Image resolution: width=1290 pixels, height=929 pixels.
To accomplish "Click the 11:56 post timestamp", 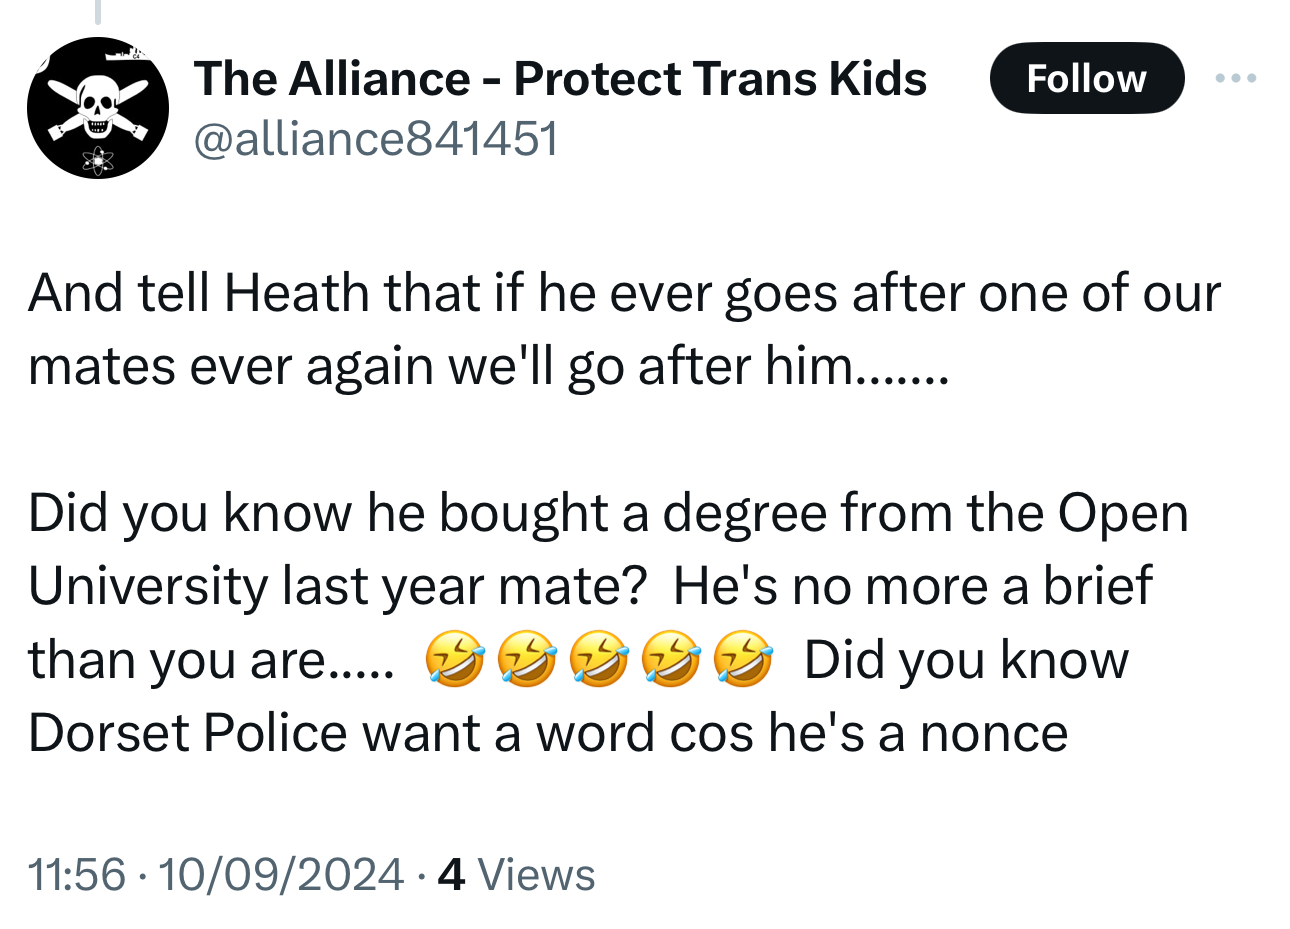I will click(77, 874).
